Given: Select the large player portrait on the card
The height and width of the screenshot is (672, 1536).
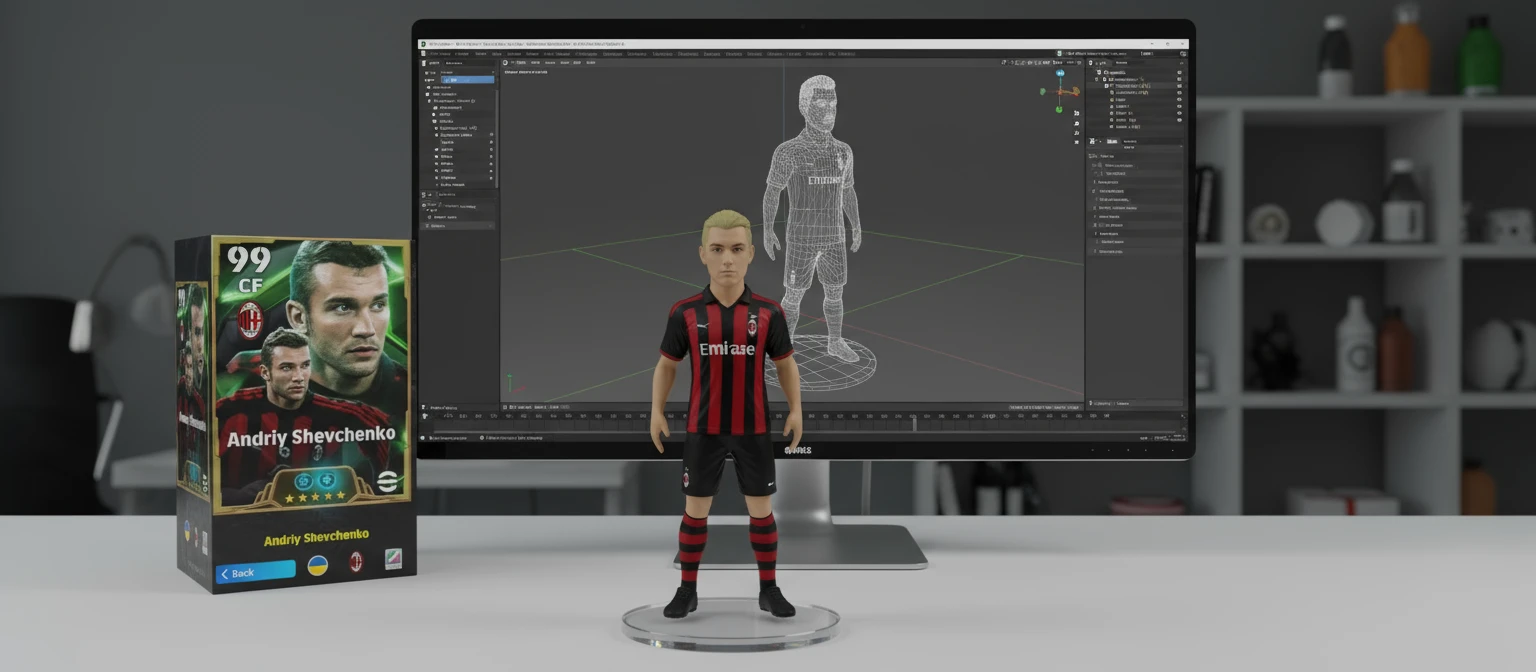Looking at the screenshot, I should click(x=346, y=310).
